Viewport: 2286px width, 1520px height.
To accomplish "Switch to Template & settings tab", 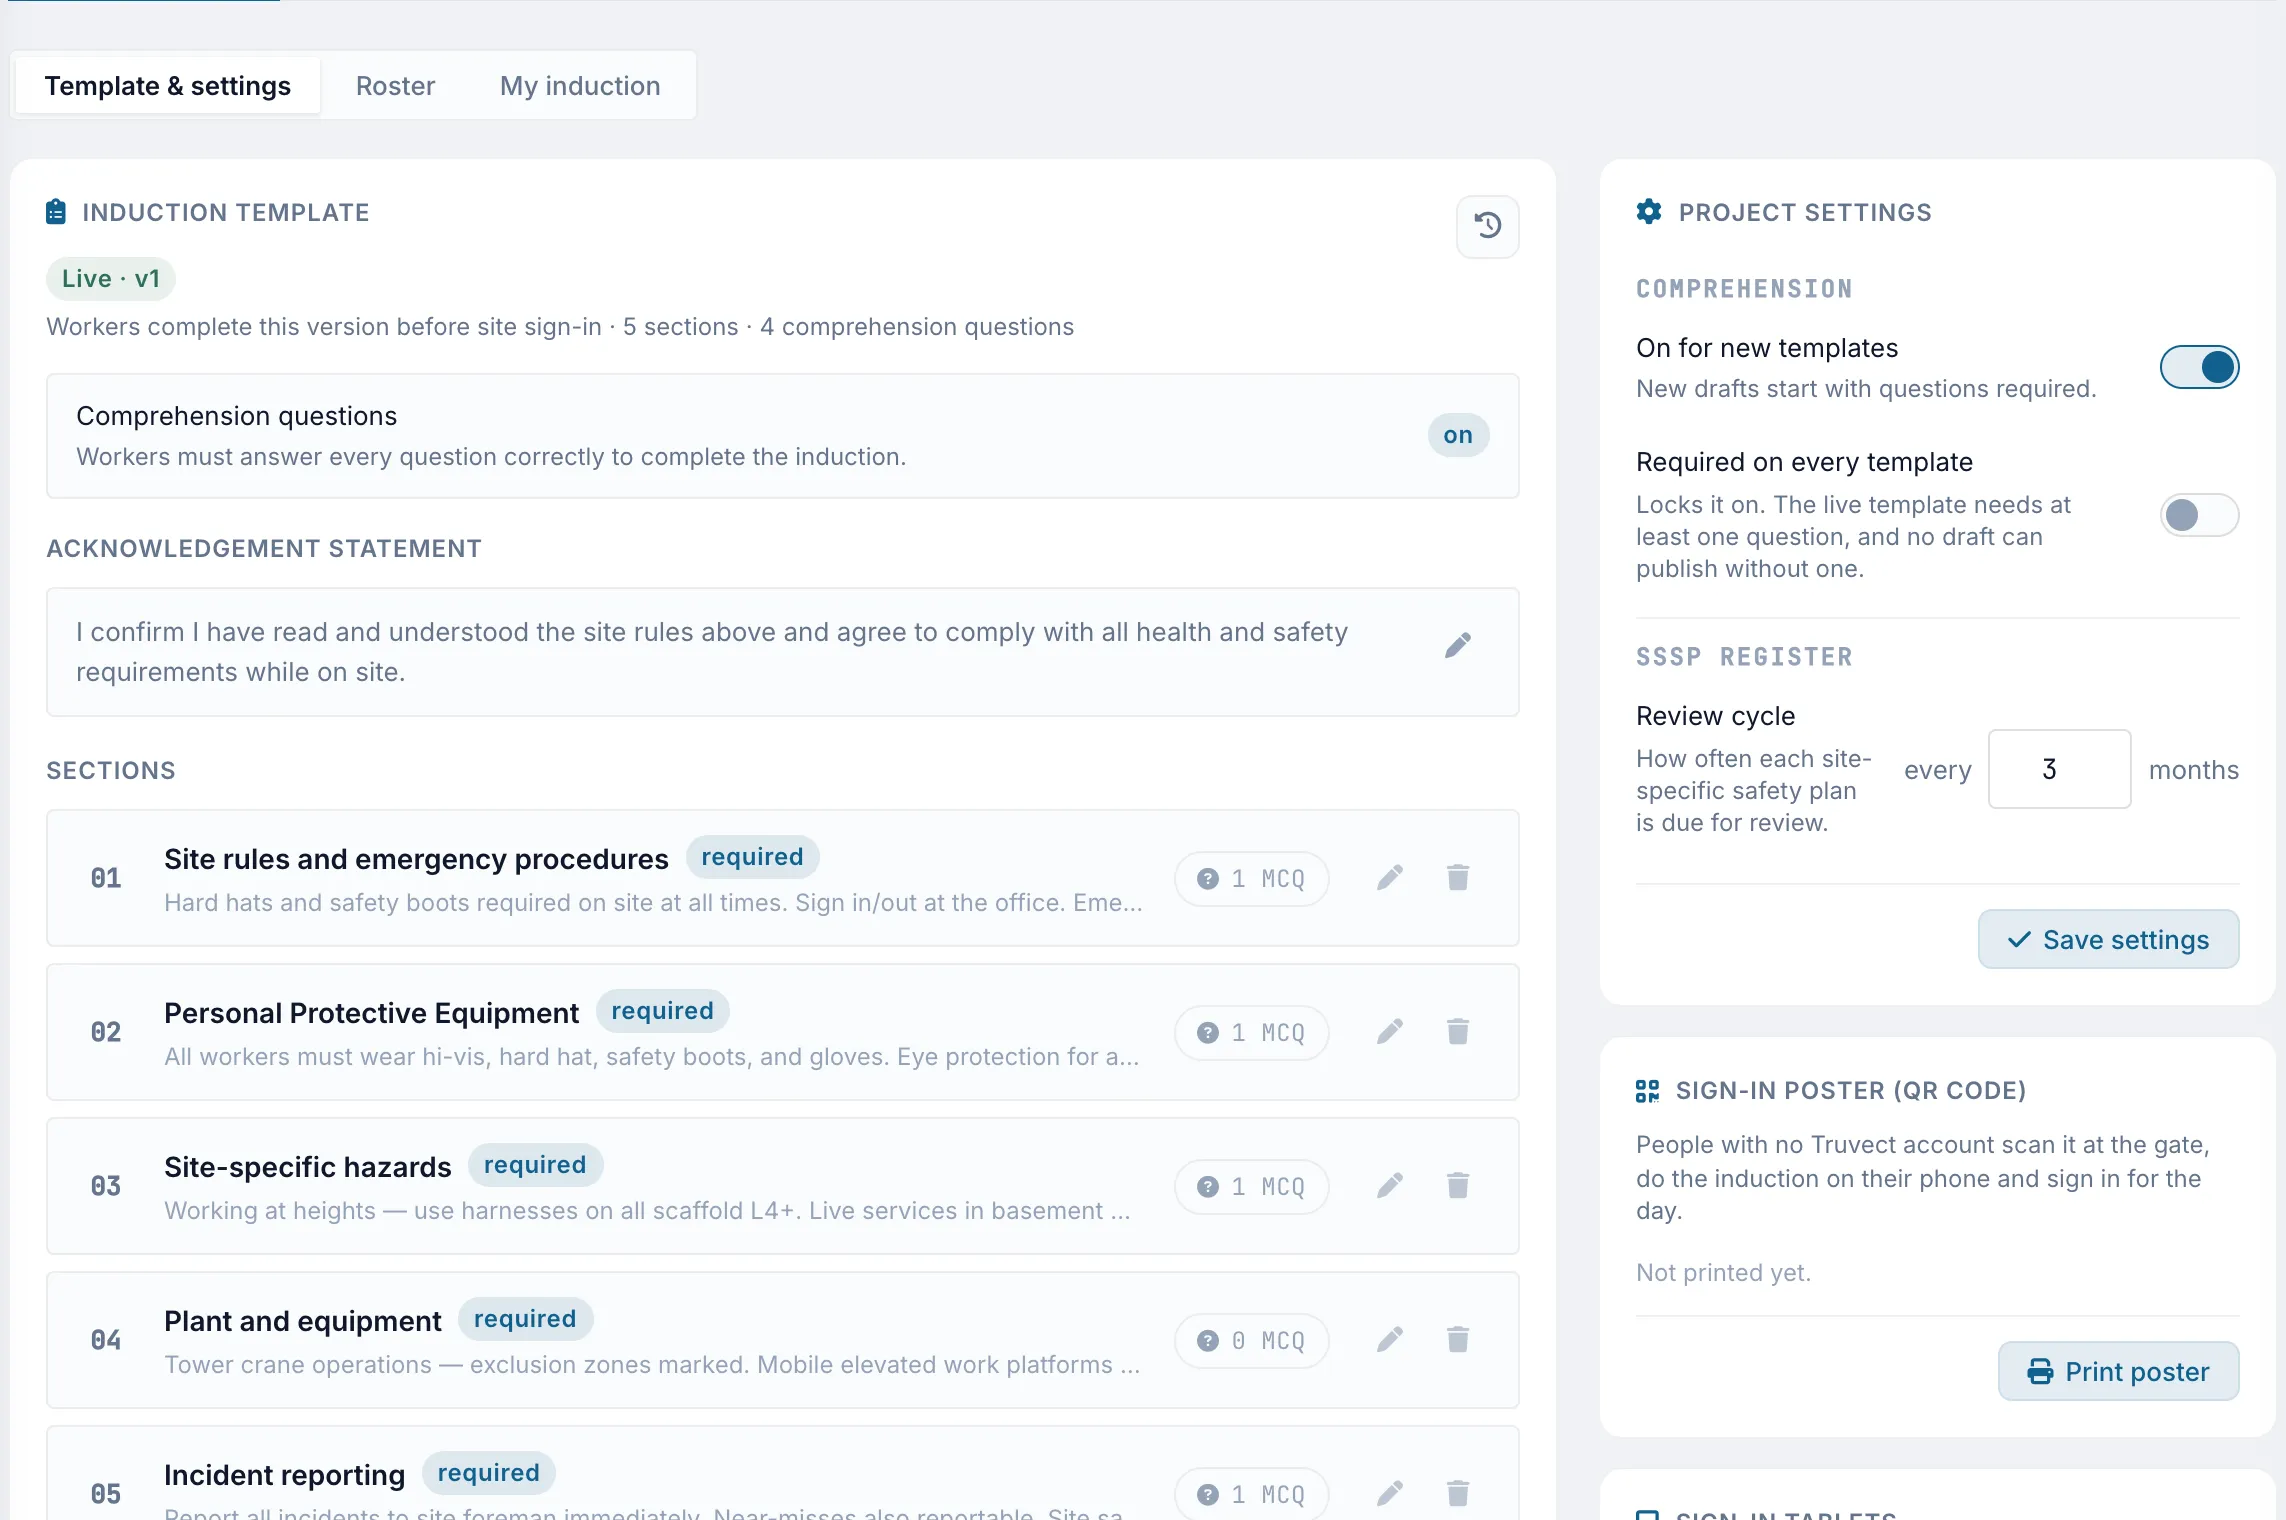I will (x=168, y=86).
